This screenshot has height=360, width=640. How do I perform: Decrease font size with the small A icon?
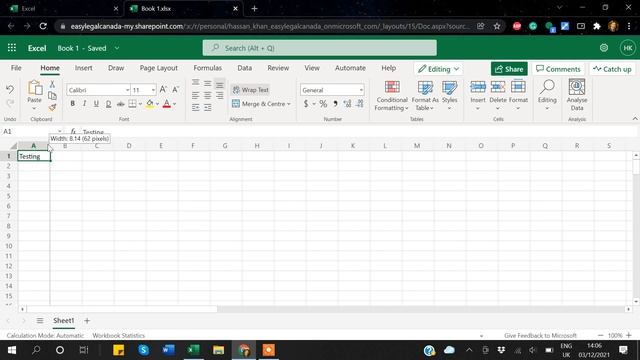pyautogui.click(x=176, y=89)
